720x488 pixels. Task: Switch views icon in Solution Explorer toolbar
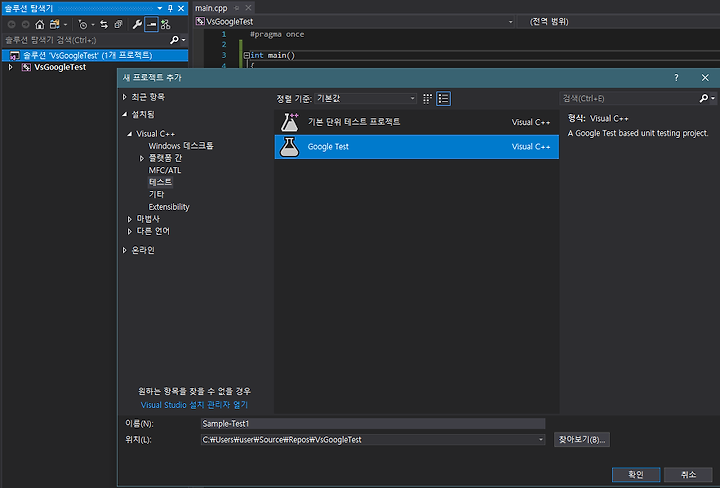point(55,24)
